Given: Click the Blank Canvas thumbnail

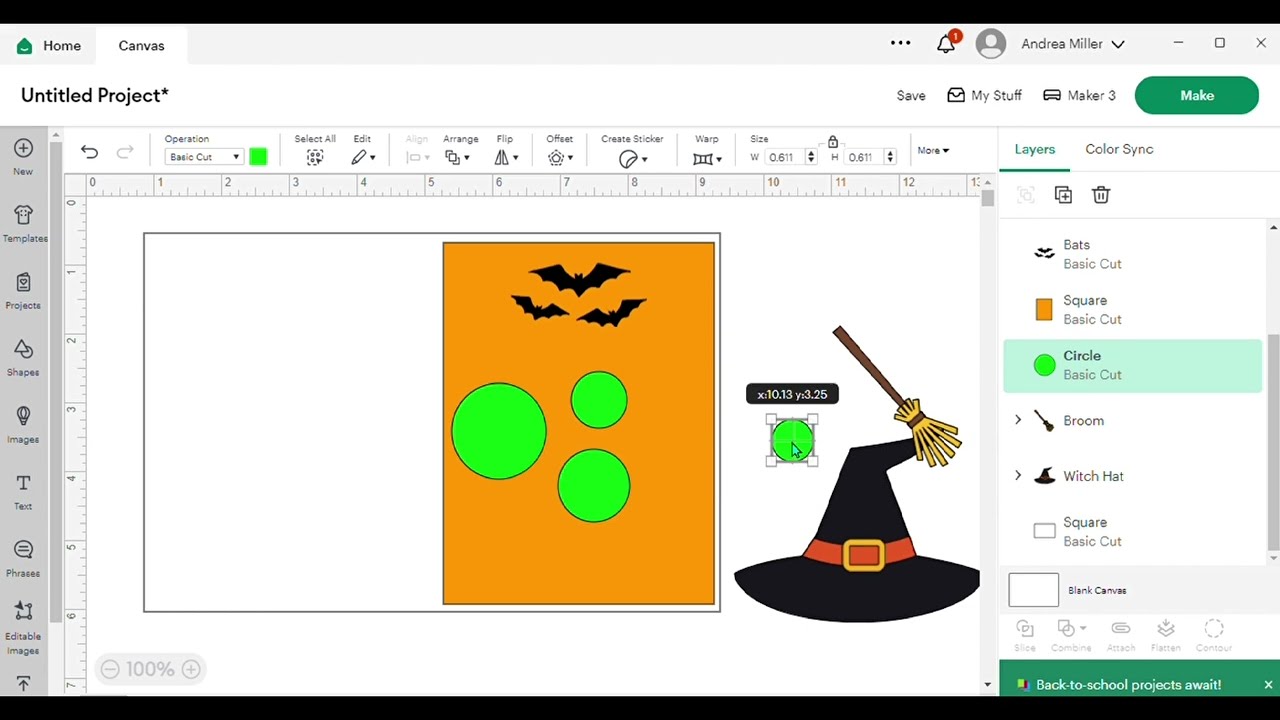Looking at the screenshot, I should pyautogui.click(x=1033, y=590).
